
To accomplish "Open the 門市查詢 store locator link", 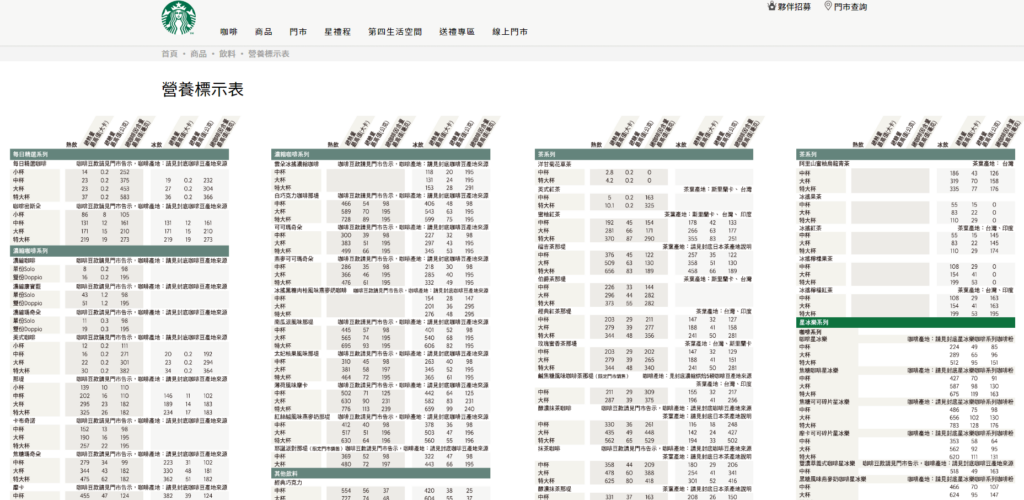I will click(851, 7).
